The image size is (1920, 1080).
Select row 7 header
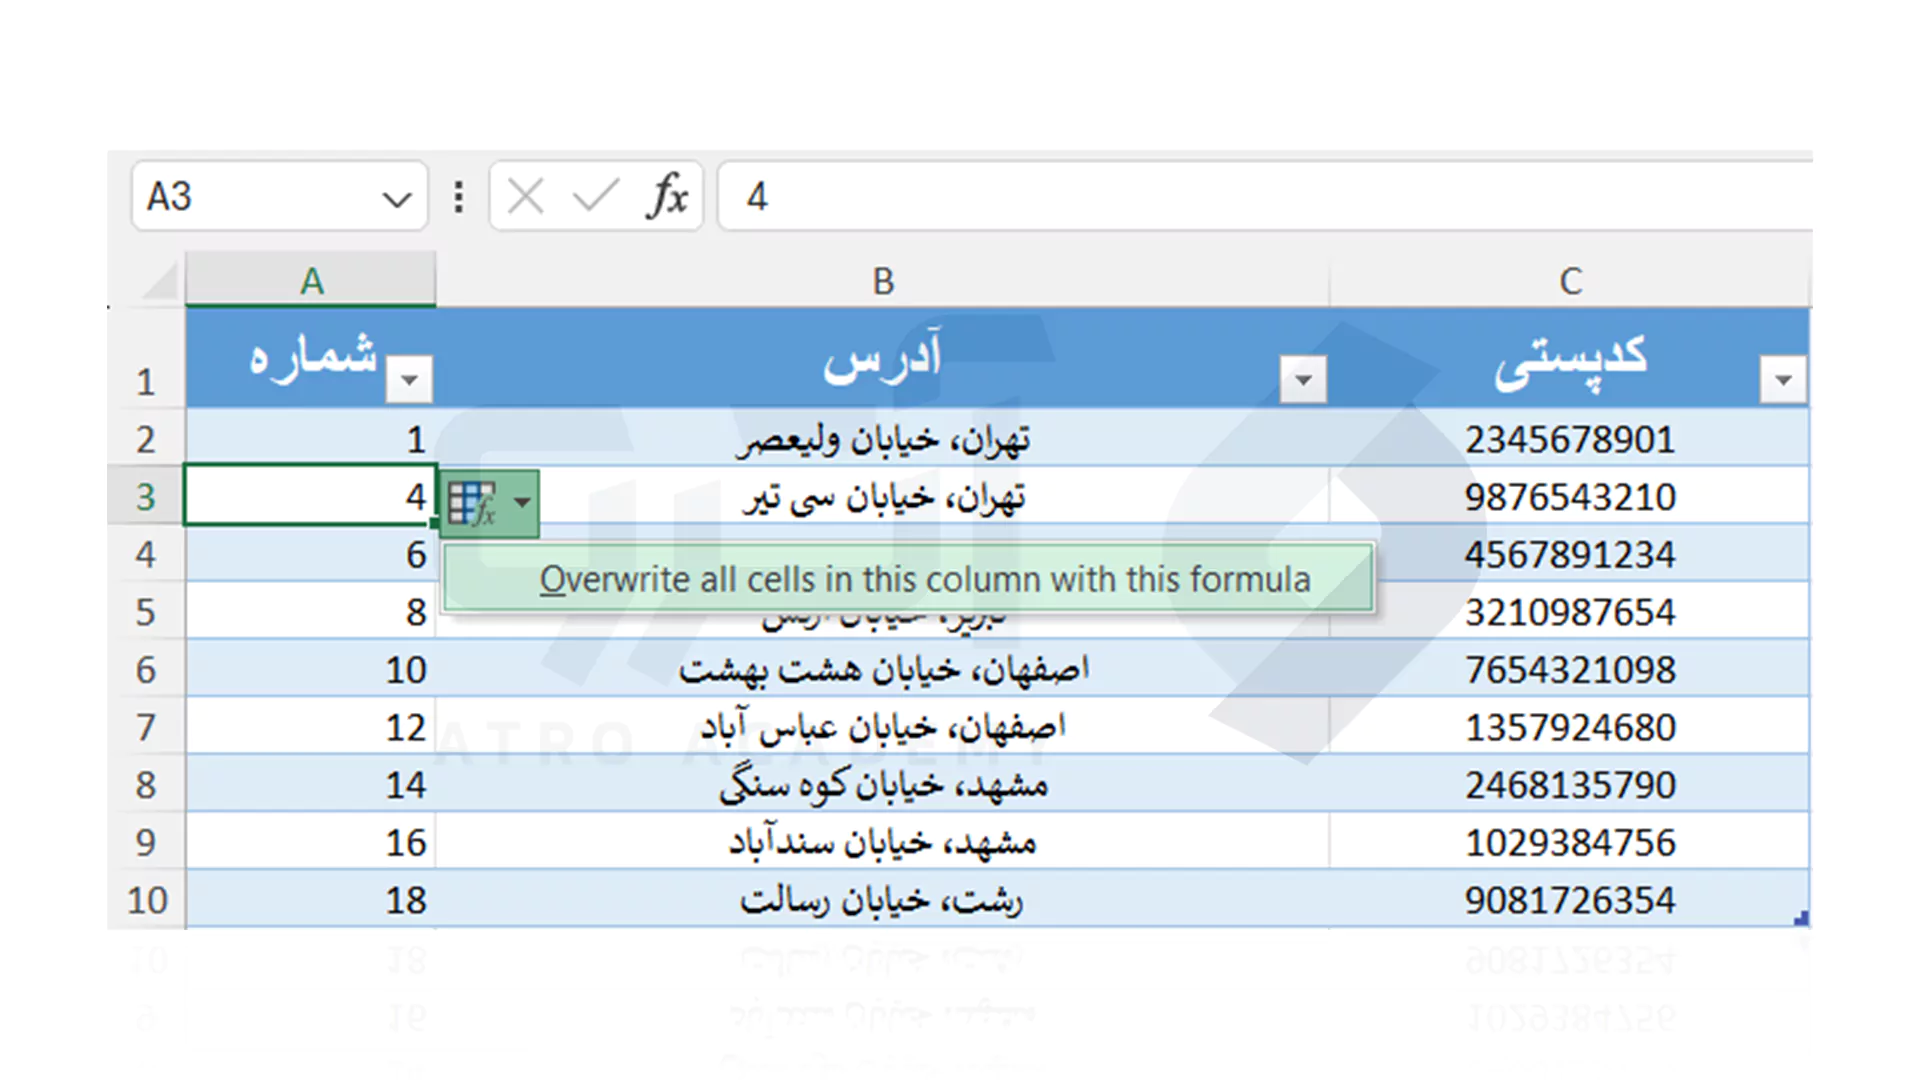(x=146, y=727)
